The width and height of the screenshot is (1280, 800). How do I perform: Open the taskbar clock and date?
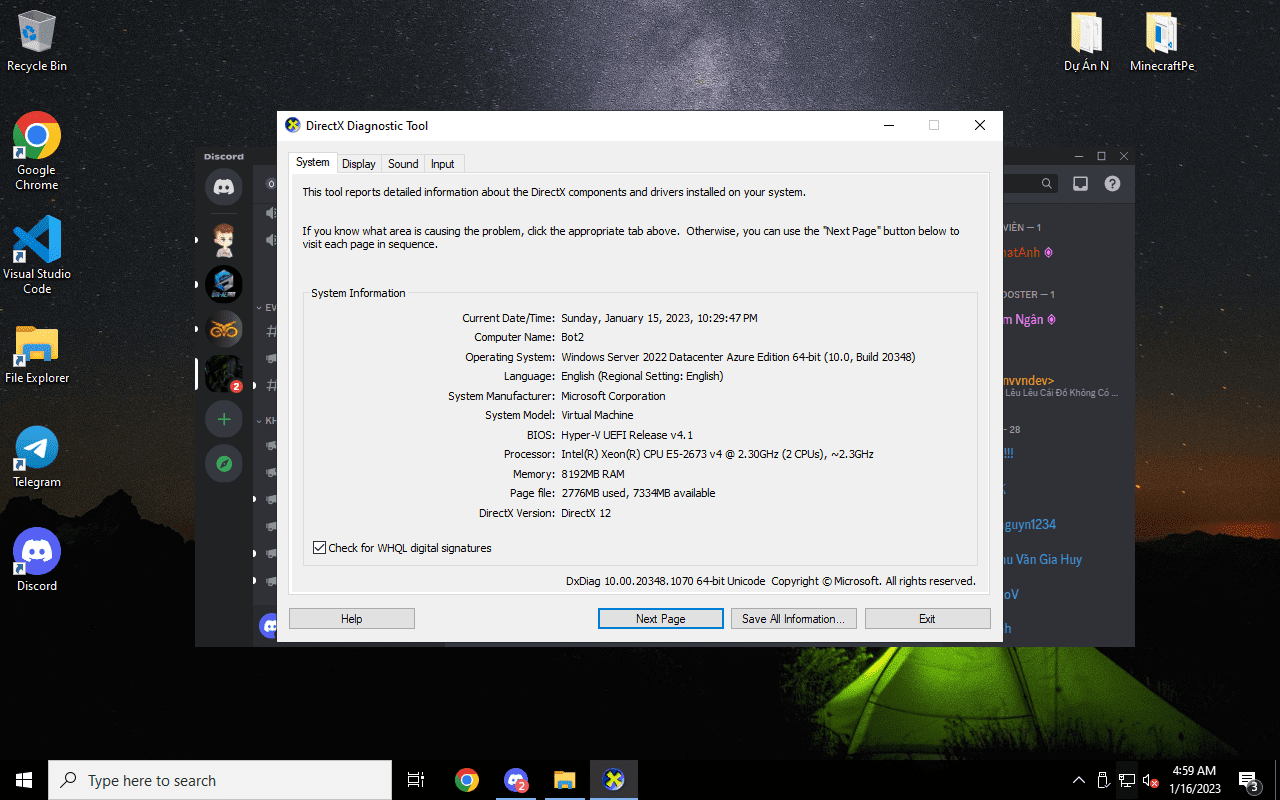[x=1193, y=780]
